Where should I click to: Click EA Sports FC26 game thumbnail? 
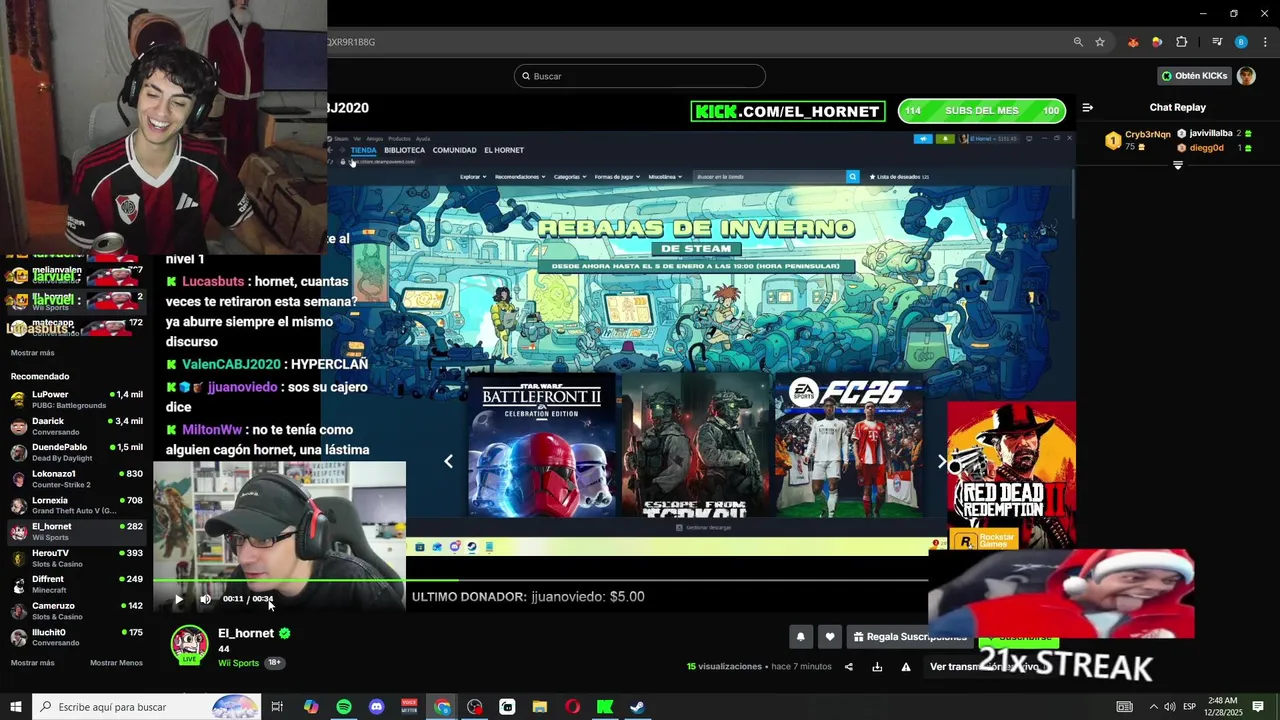point(848,445)
